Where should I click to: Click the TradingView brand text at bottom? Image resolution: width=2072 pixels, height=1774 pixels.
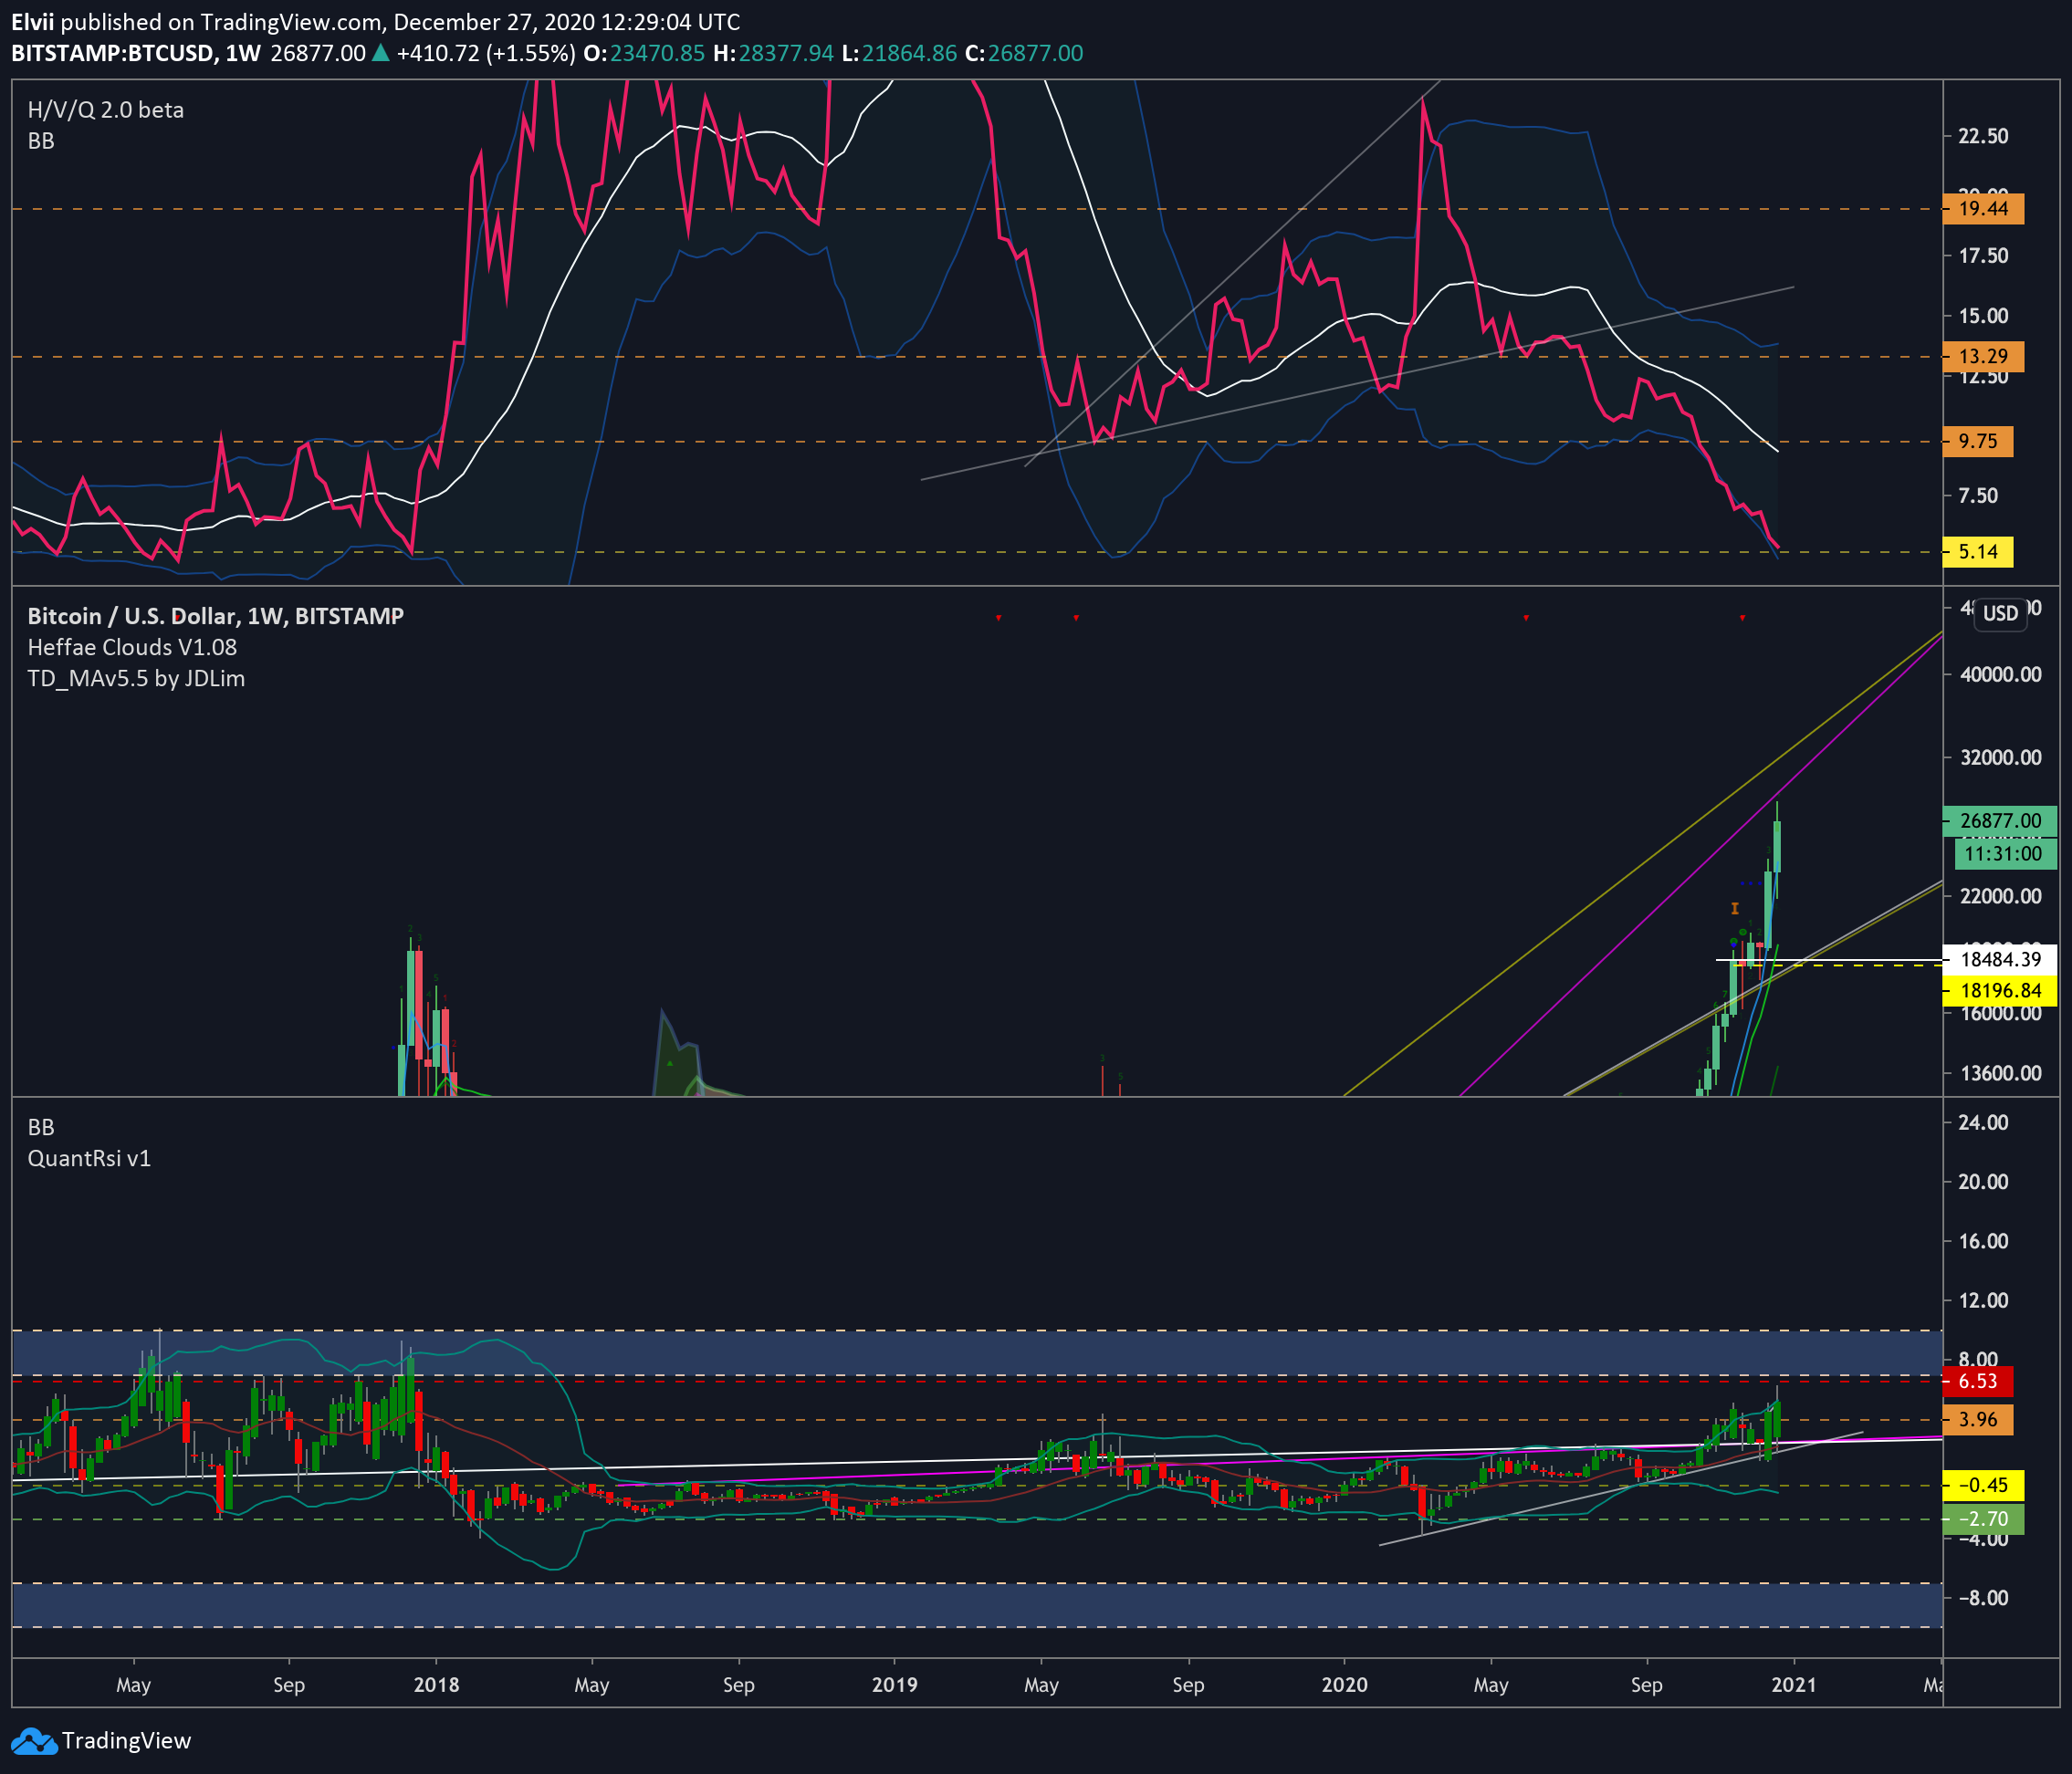pyautogui.click(x=126, y=1741)
